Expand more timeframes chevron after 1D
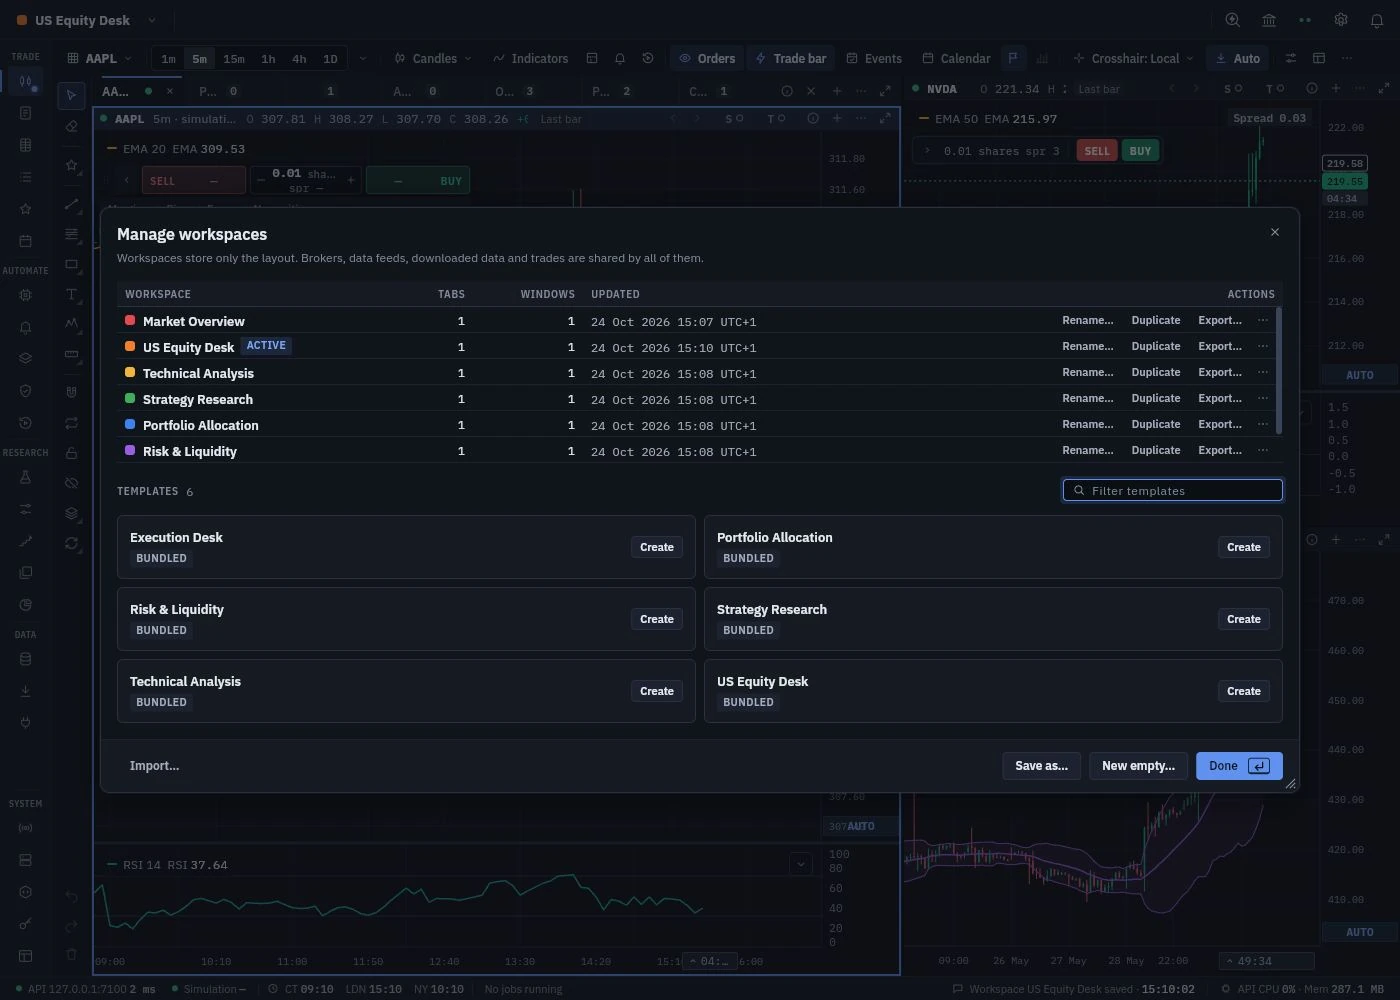This screenshot has width=1400, height=1000. [362, 58]
